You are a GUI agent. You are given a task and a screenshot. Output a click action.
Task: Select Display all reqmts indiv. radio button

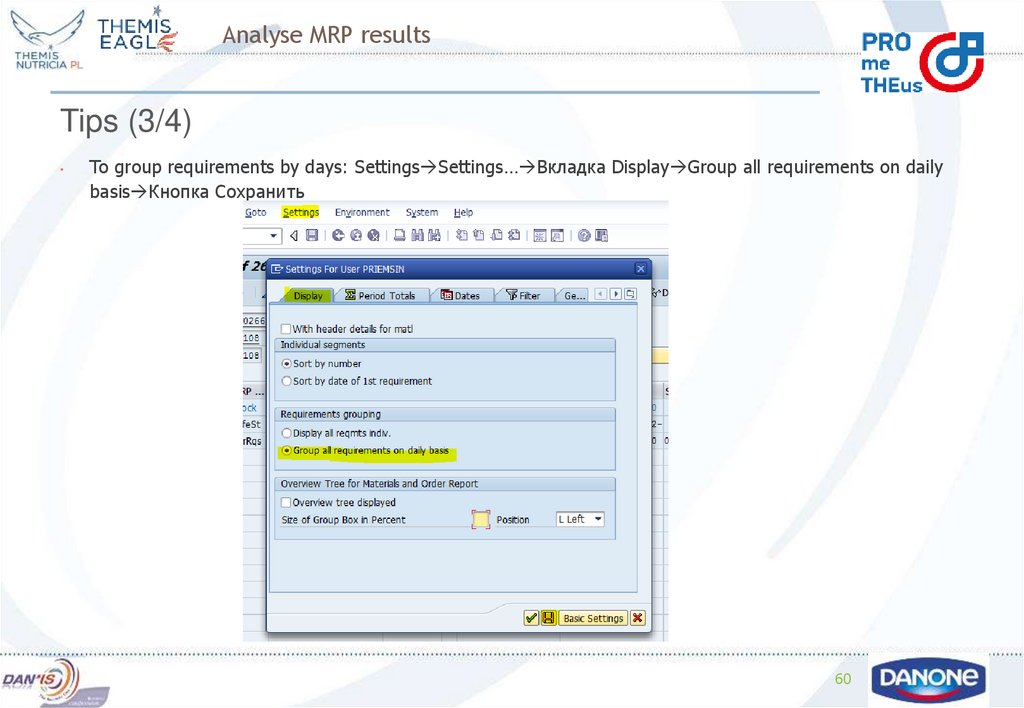point(286,431)
